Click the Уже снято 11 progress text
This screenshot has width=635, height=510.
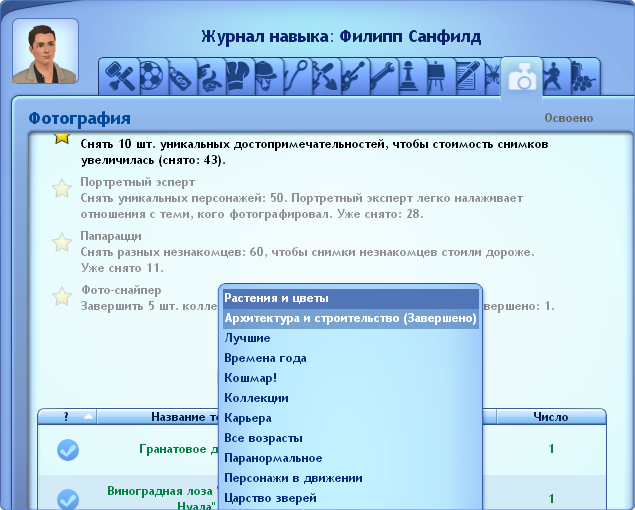click(122, 268)
